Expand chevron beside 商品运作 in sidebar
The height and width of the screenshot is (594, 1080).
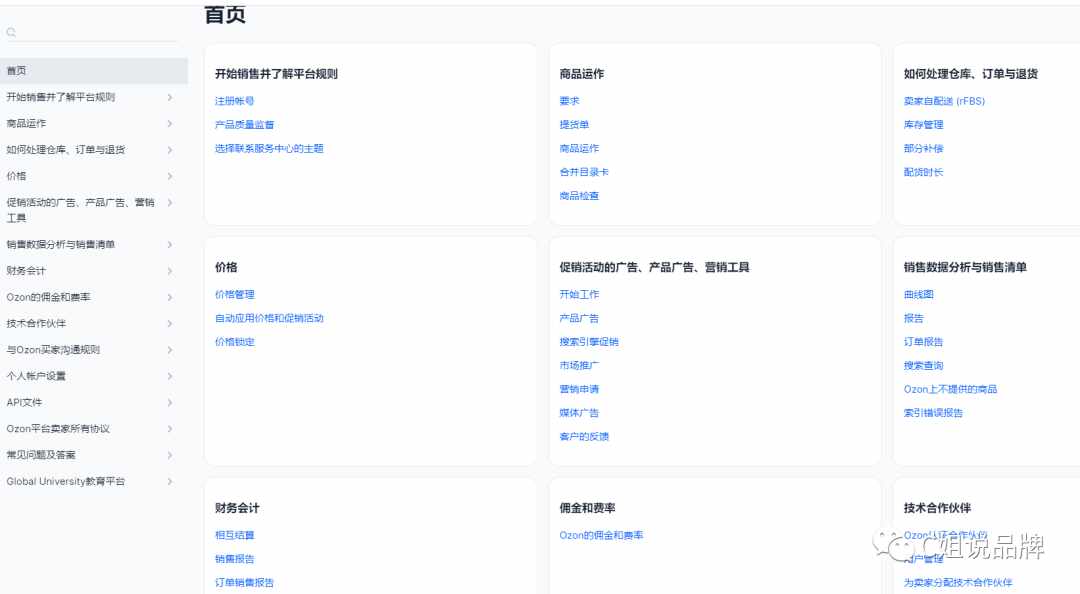169,123
